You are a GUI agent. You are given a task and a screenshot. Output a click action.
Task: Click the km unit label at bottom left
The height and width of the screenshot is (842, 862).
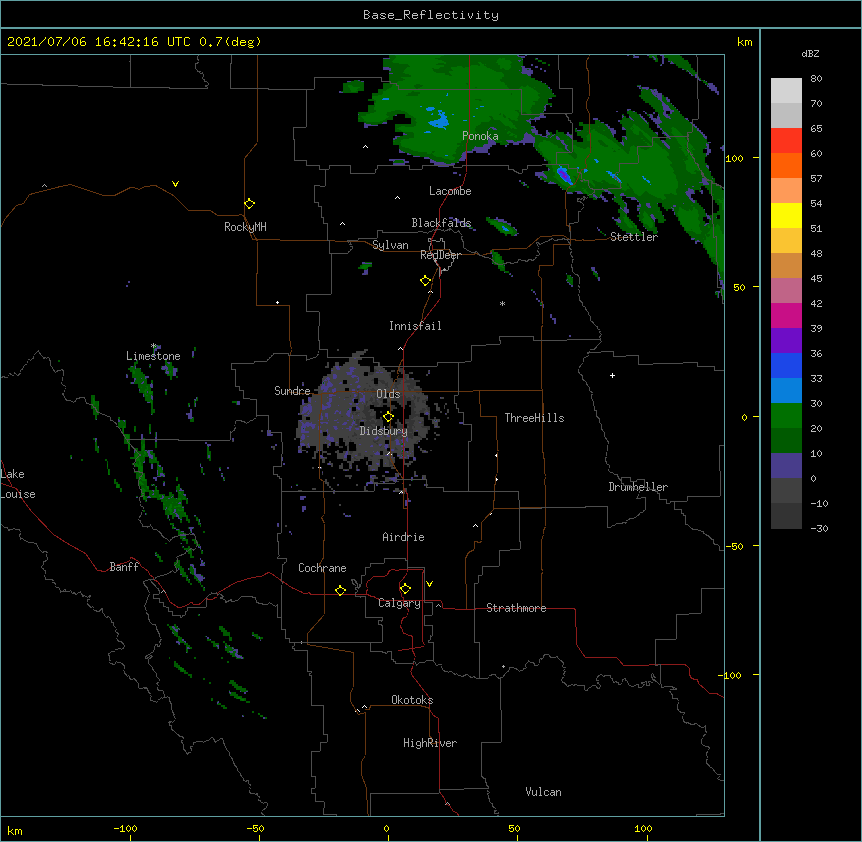coord(14,830)
